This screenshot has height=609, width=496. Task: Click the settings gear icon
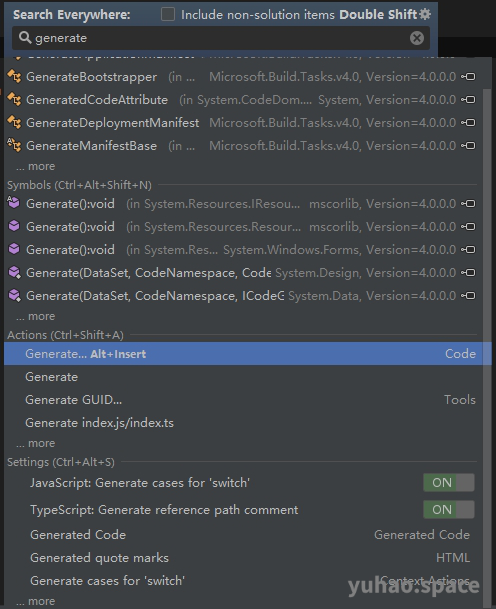pos(425,14)
